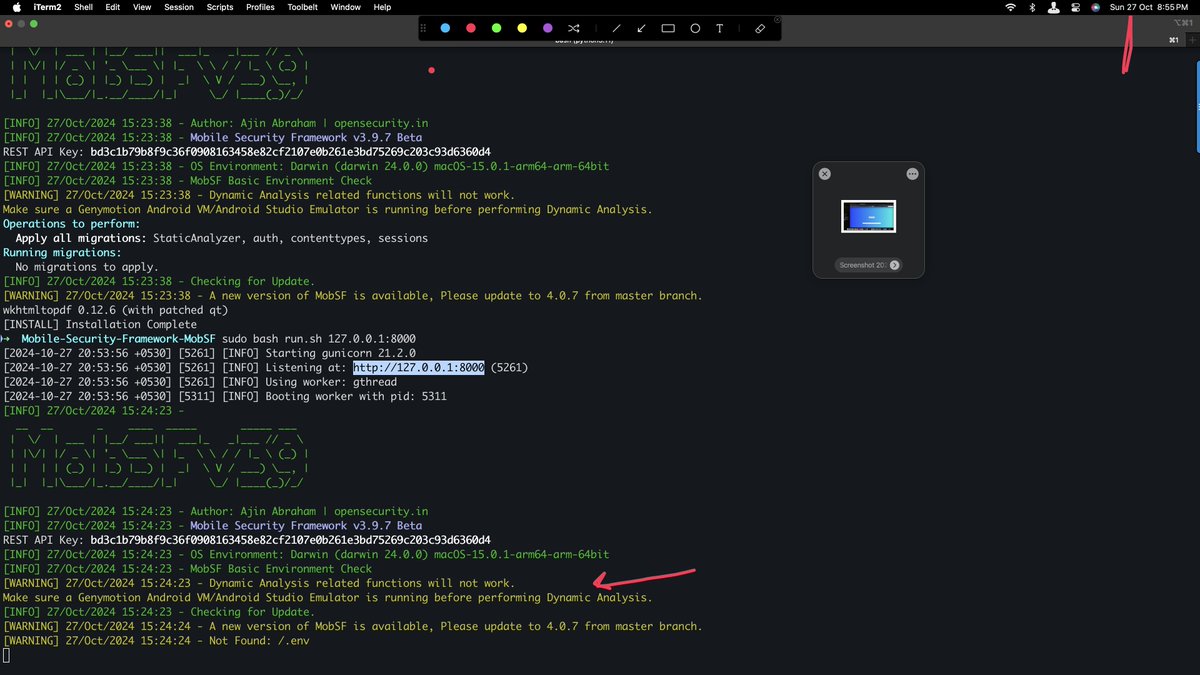Click the Siri icon in menu bar

pos(1096,7)
